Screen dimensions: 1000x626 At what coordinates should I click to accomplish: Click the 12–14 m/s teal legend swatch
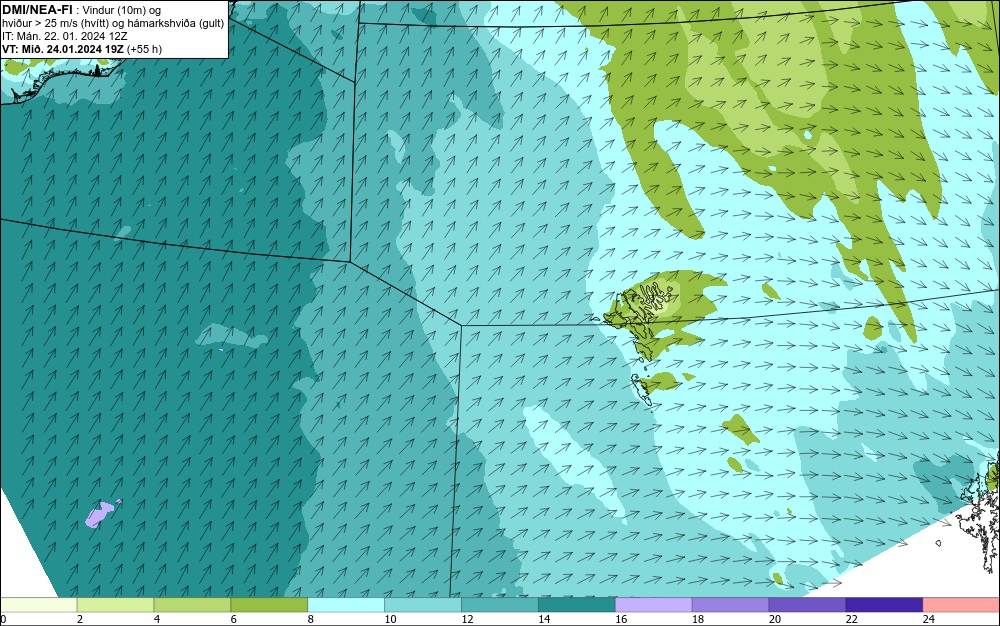tap(500, 605)
